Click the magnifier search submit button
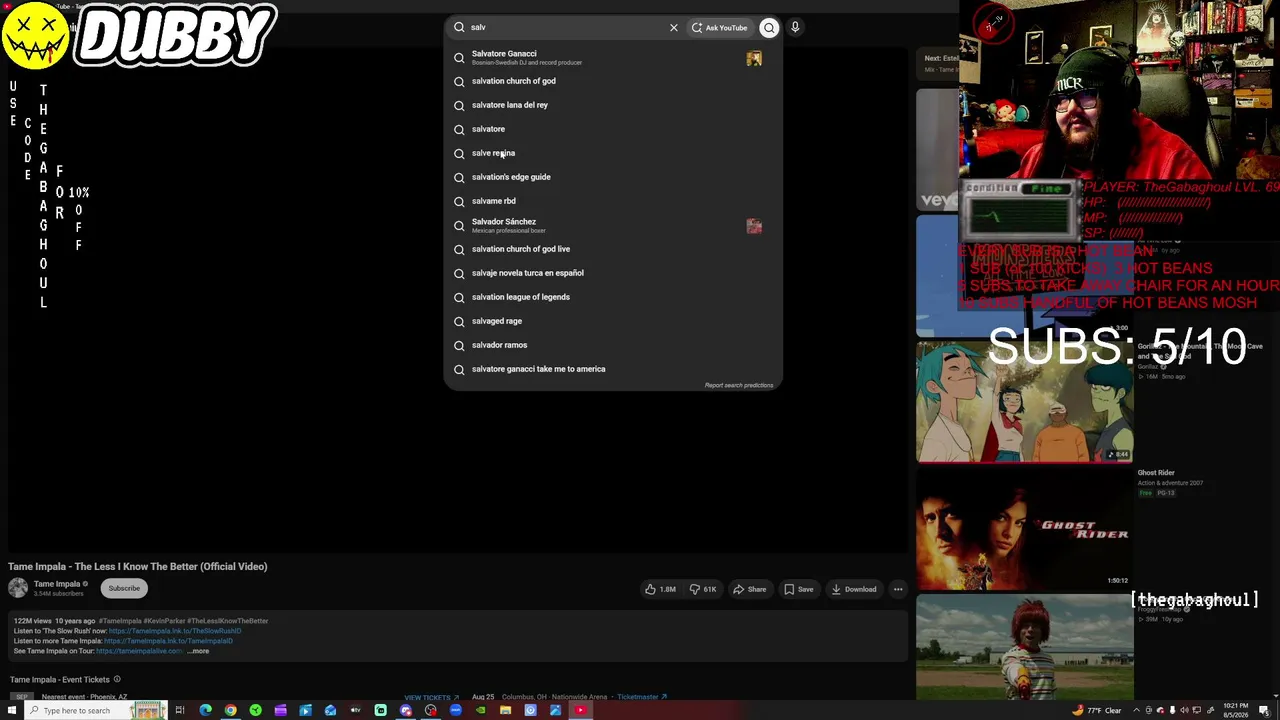1280x720 pixels. coord(769,28)
